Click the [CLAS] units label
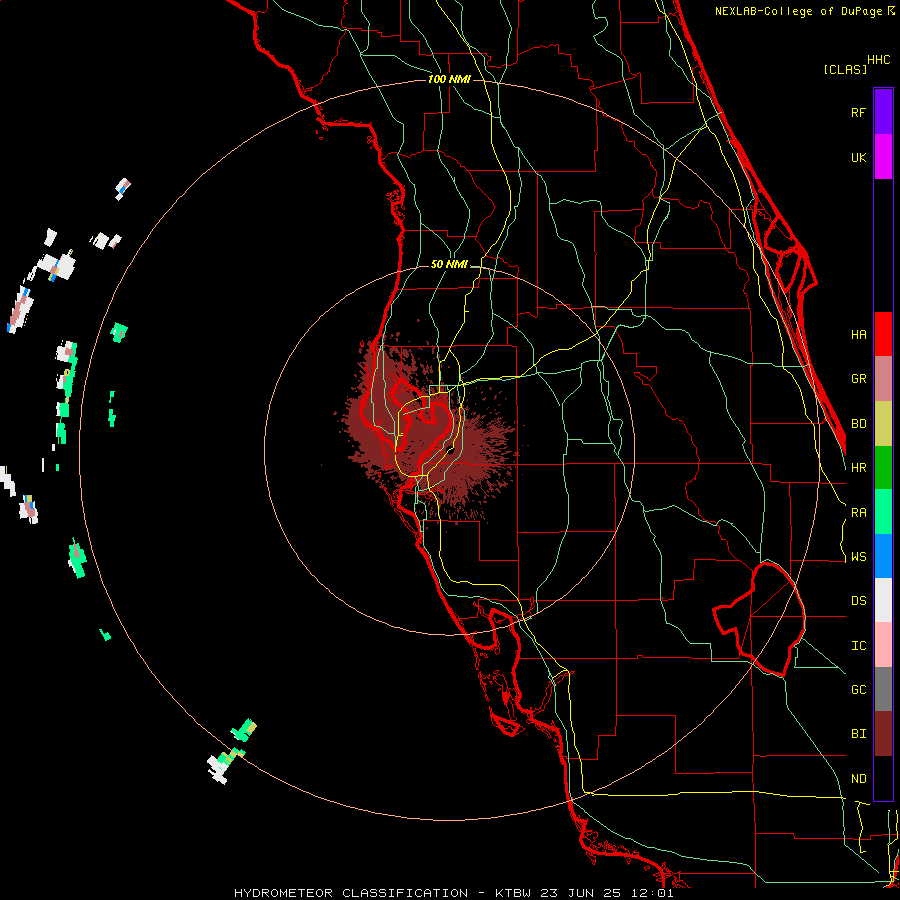The image size is (900, 900). click(845, 70)
